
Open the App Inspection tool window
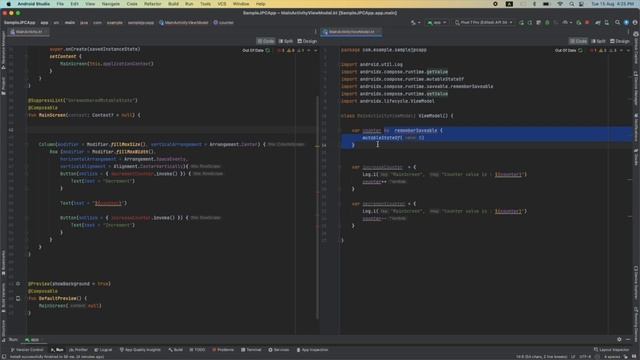point(312,350)
